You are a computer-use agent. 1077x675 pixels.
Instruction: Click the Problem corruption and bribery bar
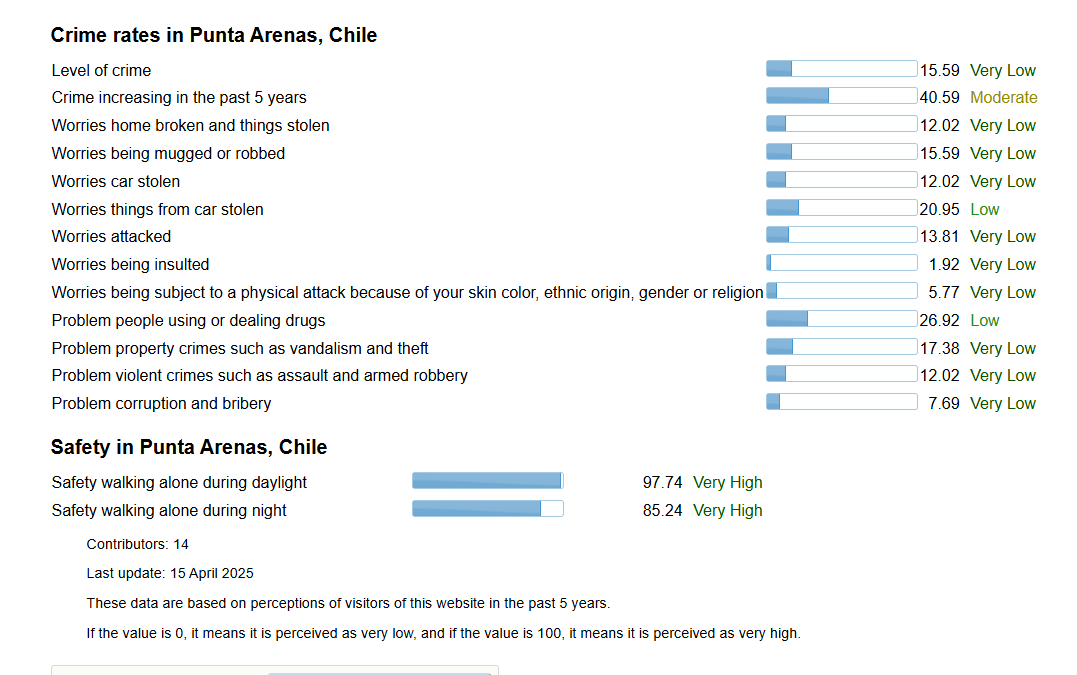841,402
